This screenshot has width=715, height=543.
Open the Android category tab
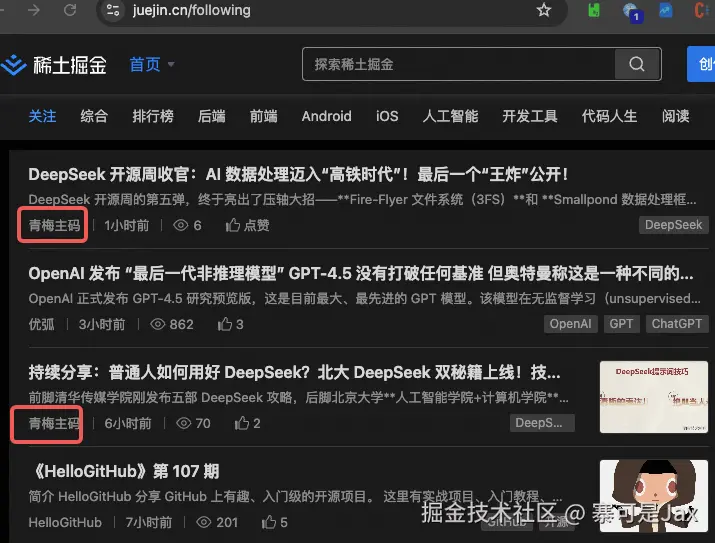326,116
